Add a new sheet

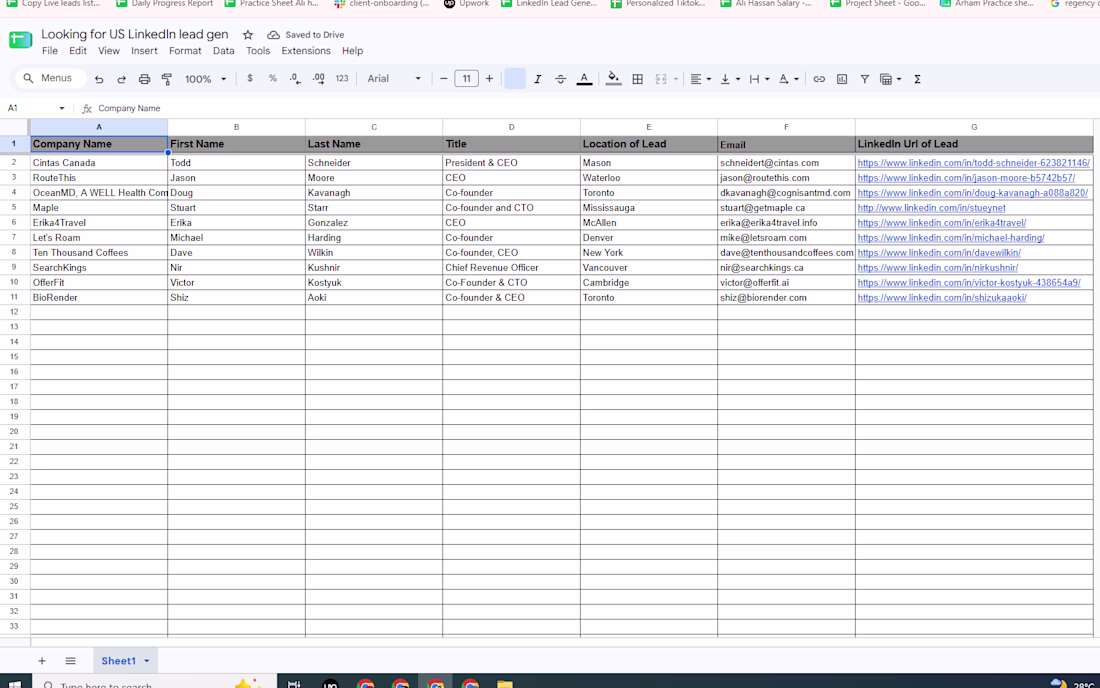pyautogui.click(x=42, y=661)
